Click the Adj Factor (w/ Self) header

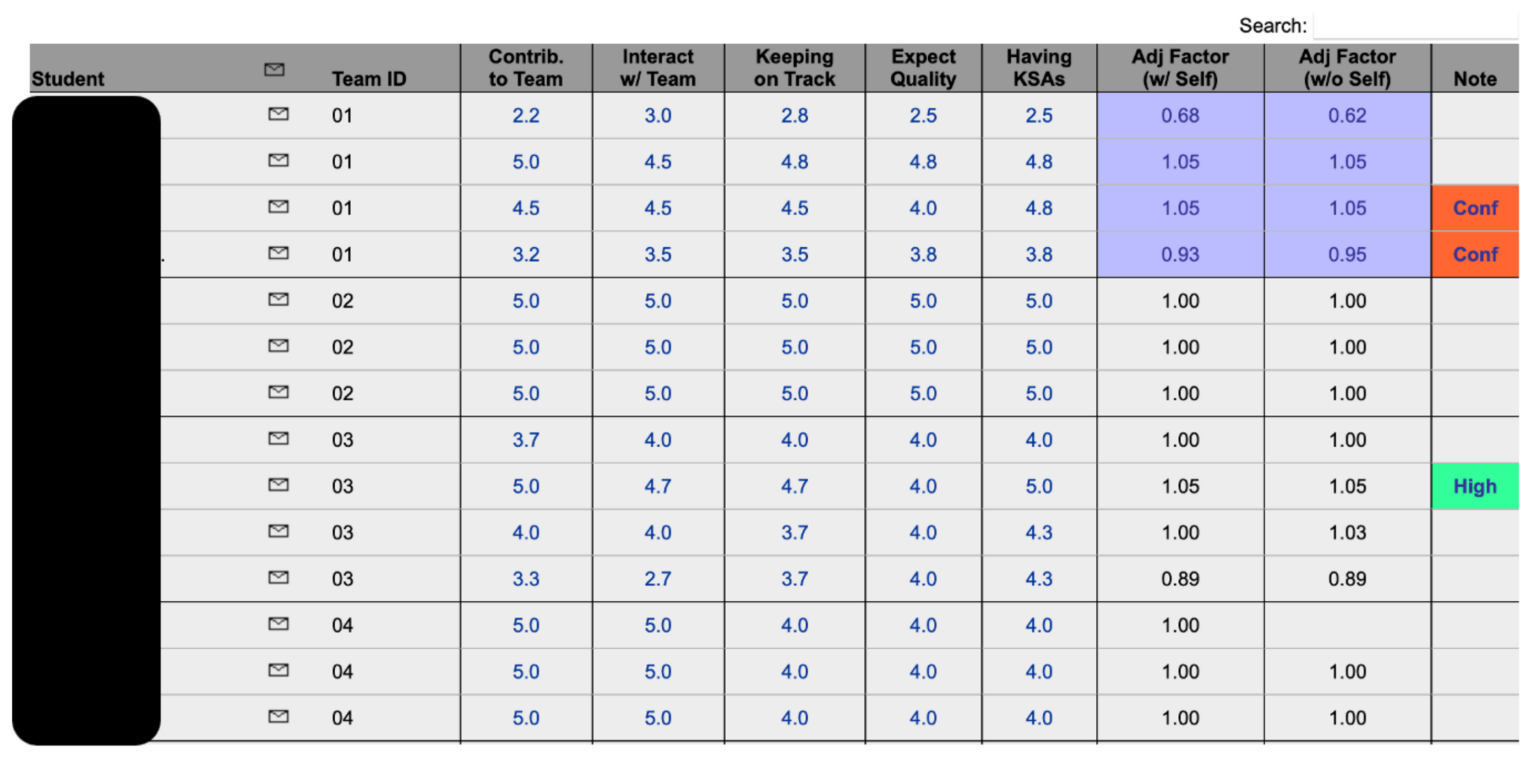1180,68
